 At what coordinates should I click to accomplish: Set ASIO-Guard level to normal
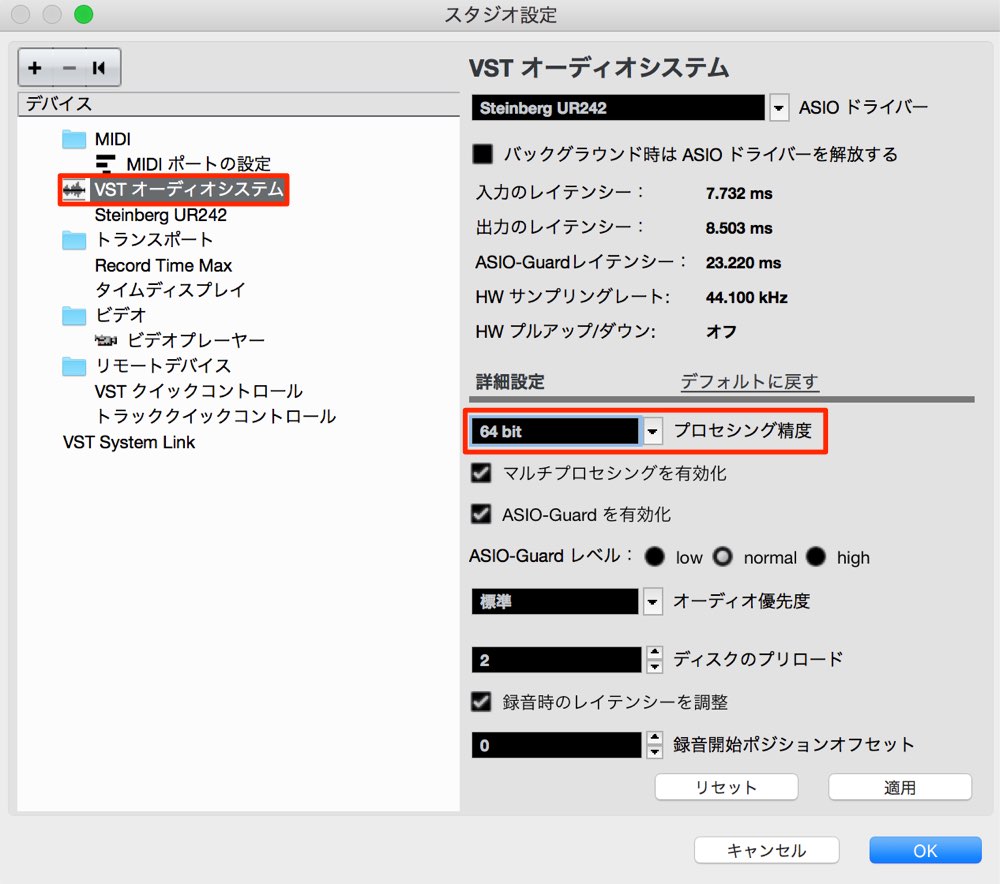723,557
